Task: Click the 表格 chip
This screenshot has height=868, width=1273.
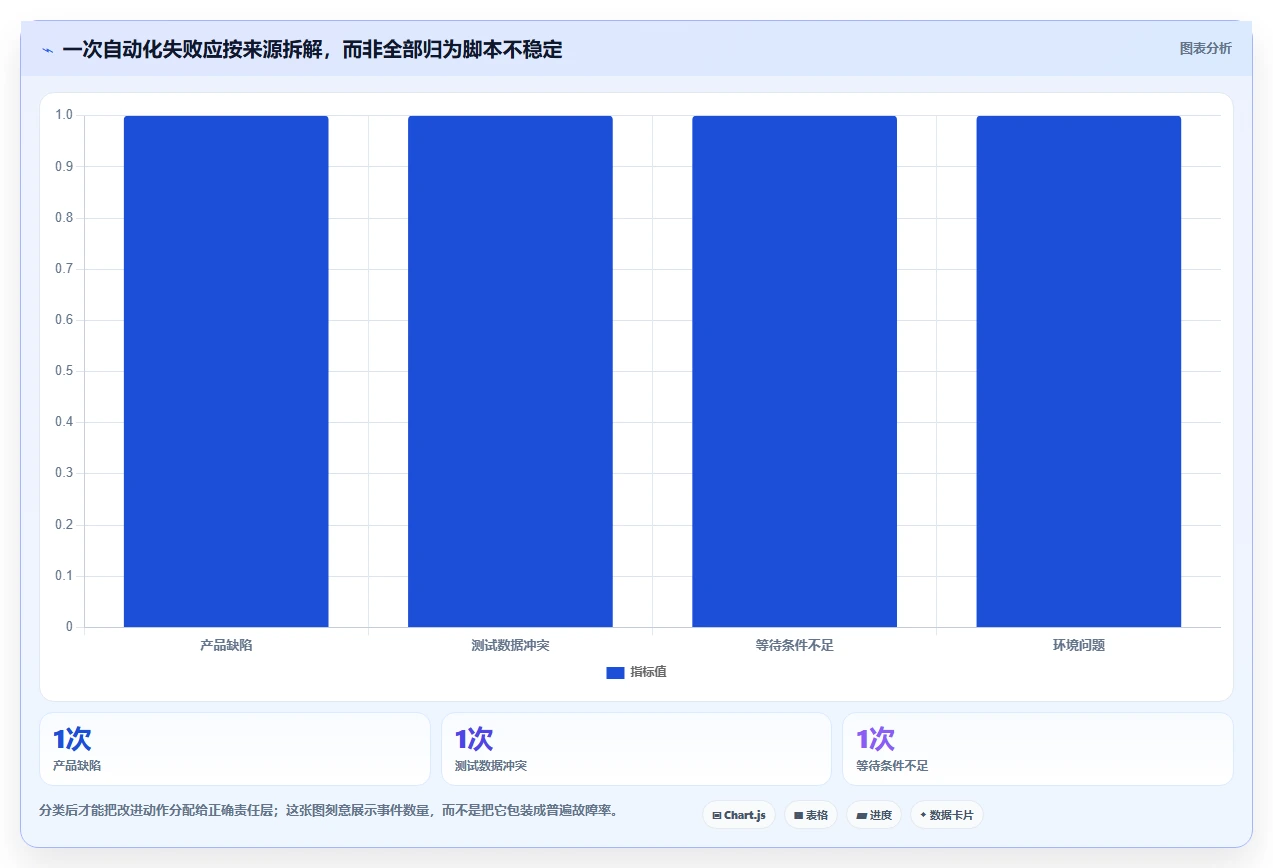Action: [811, 815]
